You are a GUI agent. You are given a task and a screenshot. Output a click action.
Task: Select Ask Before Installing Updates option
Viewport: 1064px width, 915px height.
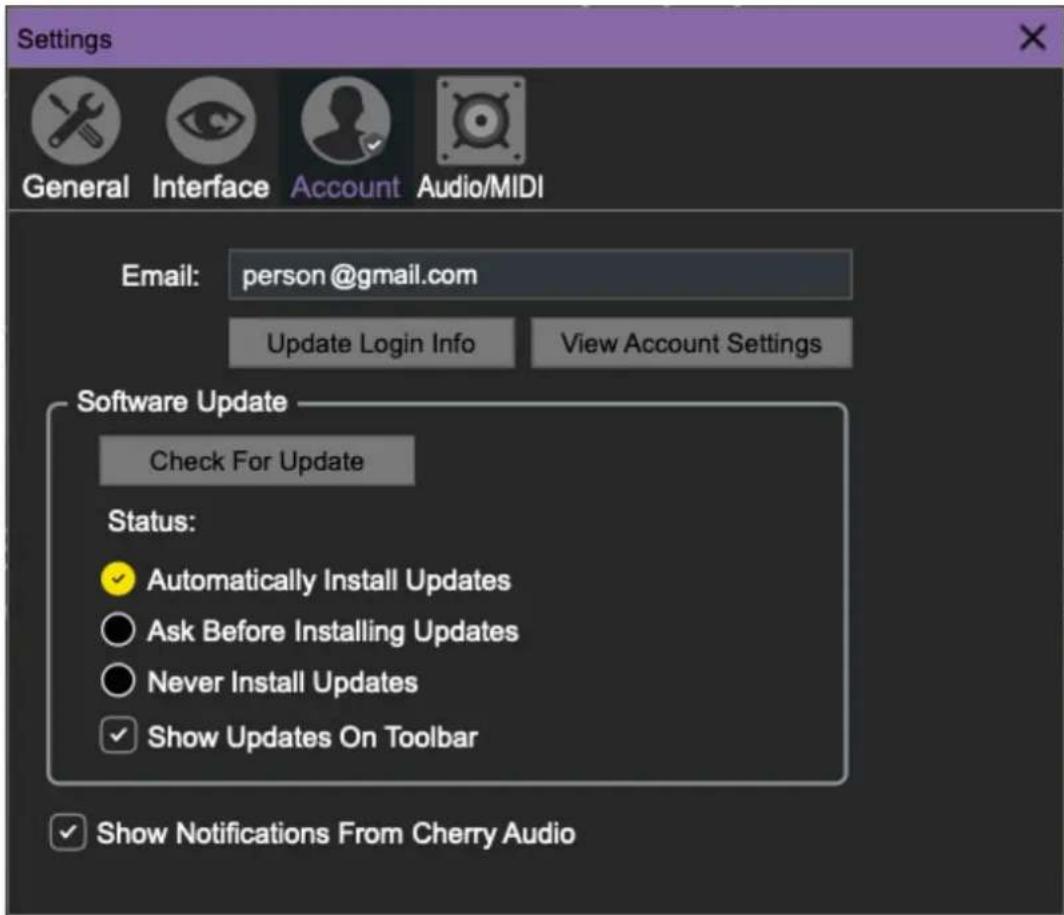118,630
